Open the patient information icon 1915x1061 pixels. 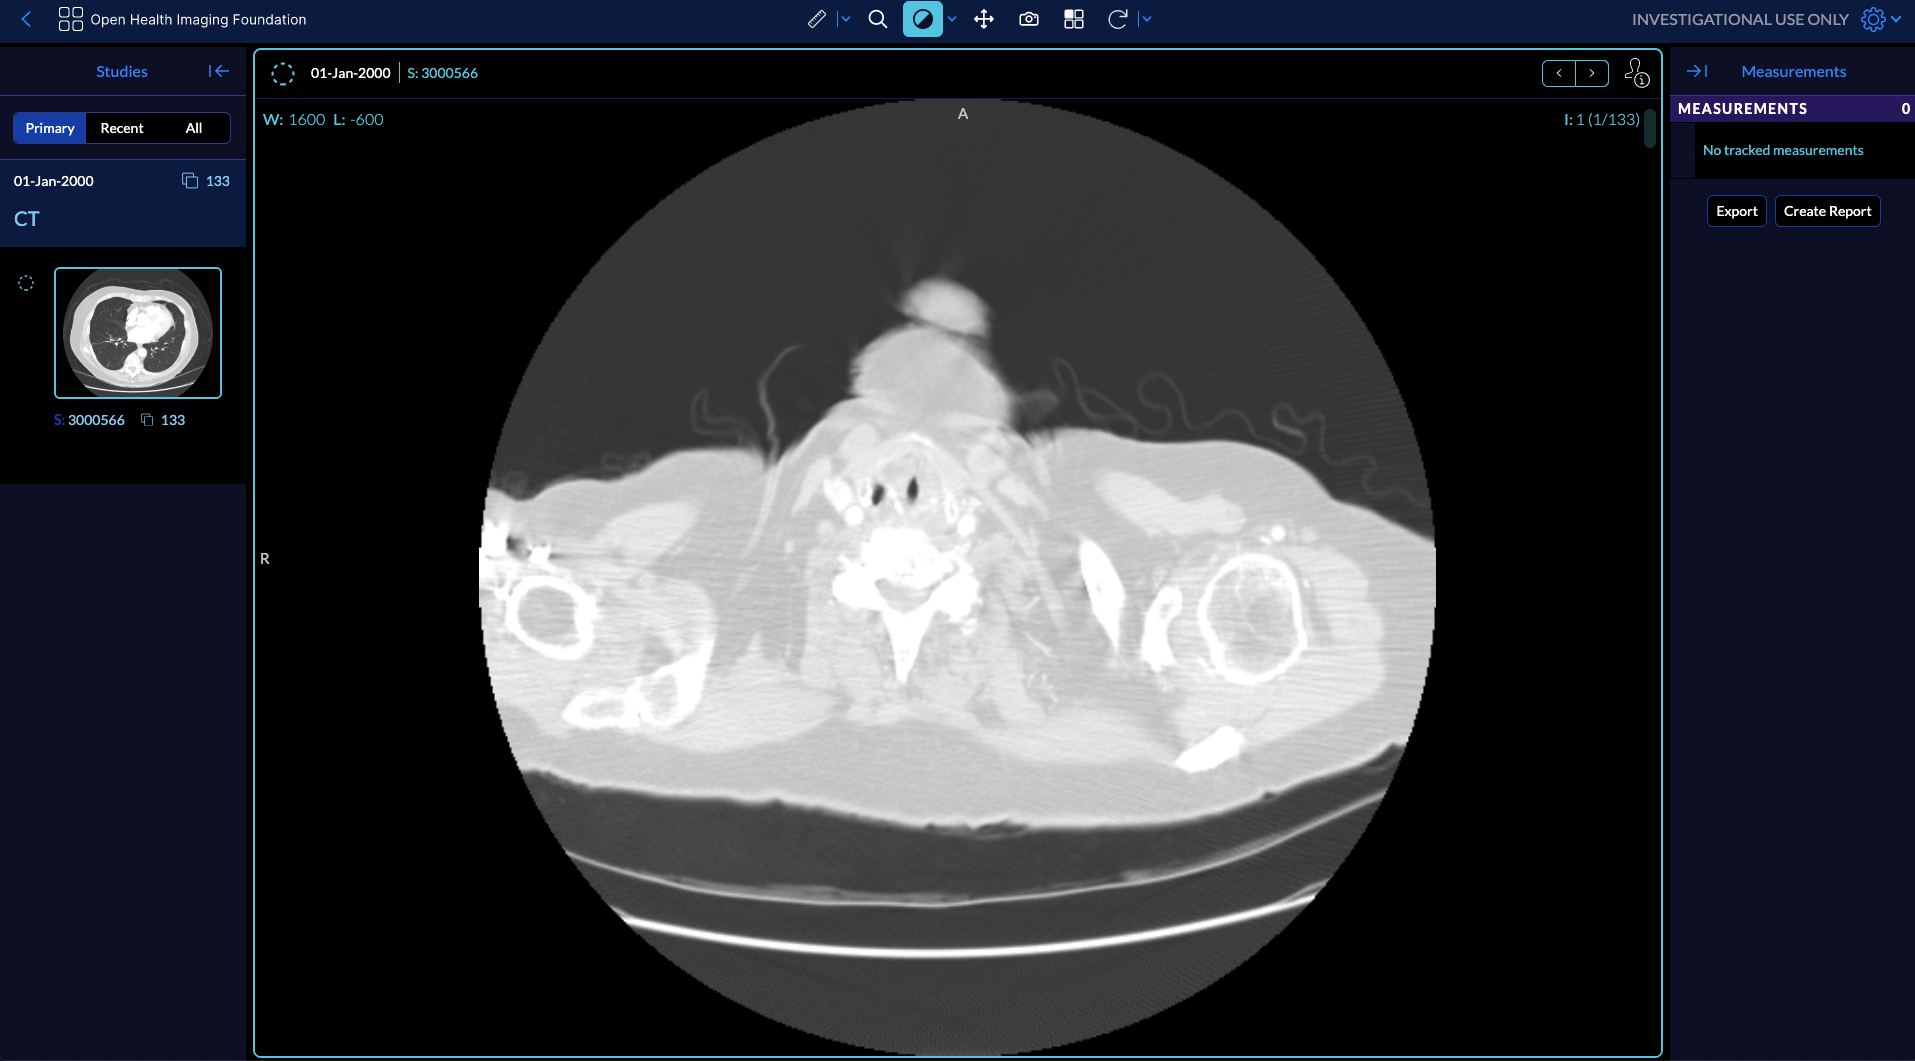click(x=1636, y=73)
